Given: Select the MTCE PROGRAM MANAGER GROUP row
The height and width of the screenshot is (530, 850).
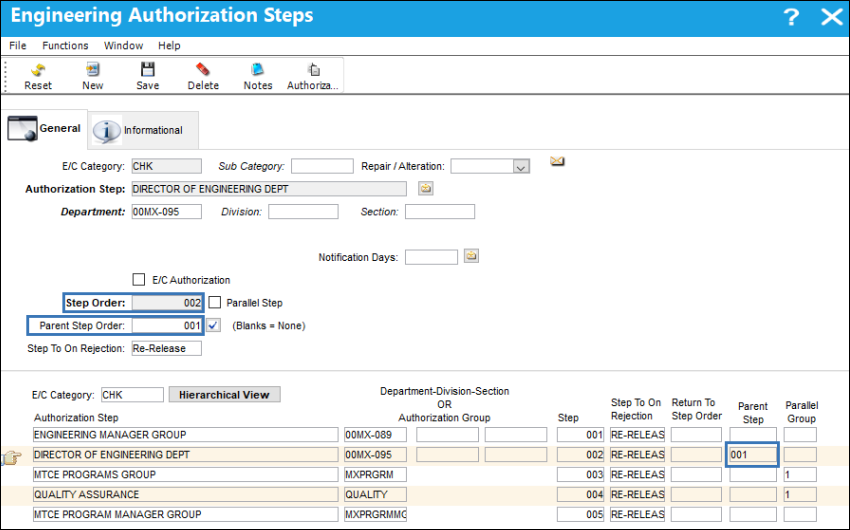Looking at the screenshot, I should click(x=185, y=514).
